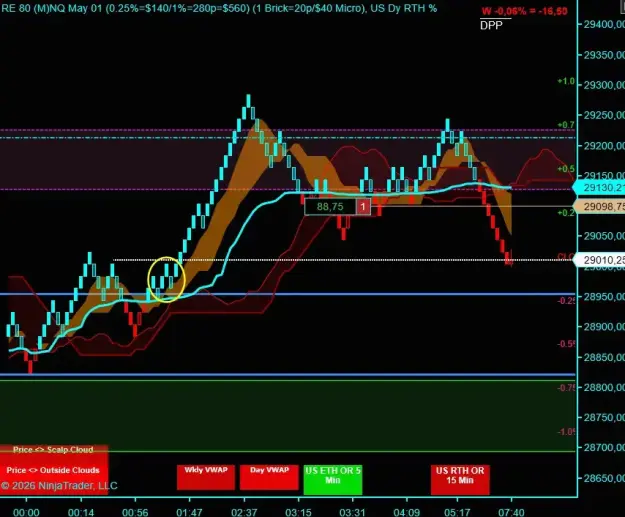Viewport: 625px width, 517px height.
Task: Click the green US ETH OR 5 Min box
Action: [333, 480]
